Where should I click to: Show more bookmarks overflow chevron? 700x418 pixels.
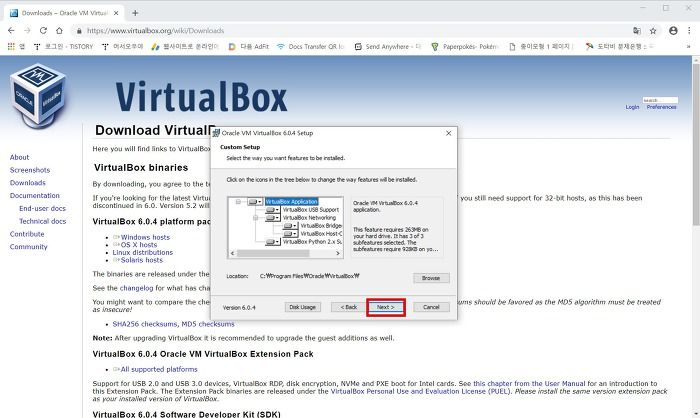pos(688,46)
